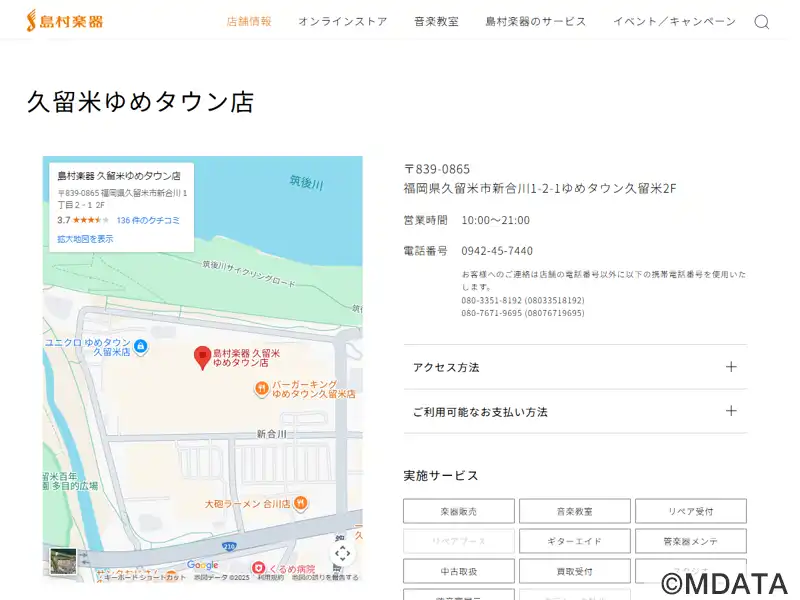
Task: Select 音楽教室 in top navigation
Action: tap(436, 22)
